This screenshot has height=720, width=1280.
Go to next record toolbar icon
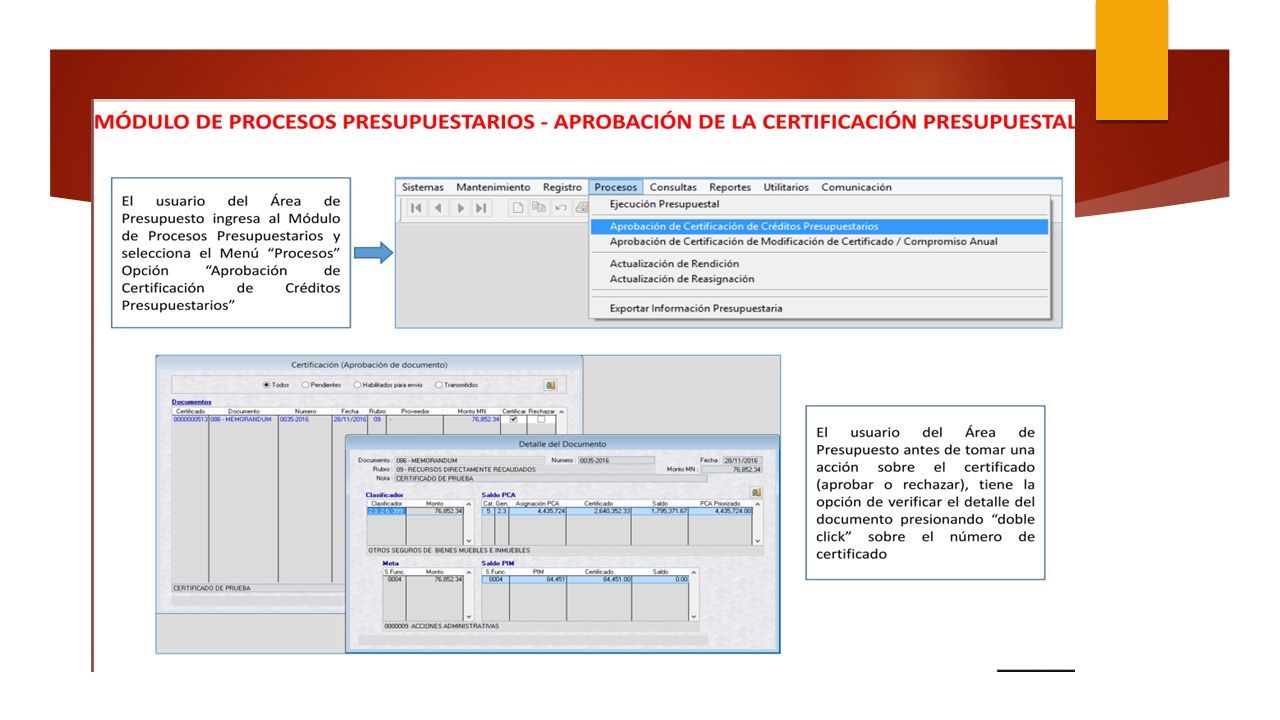pos(461,208)
